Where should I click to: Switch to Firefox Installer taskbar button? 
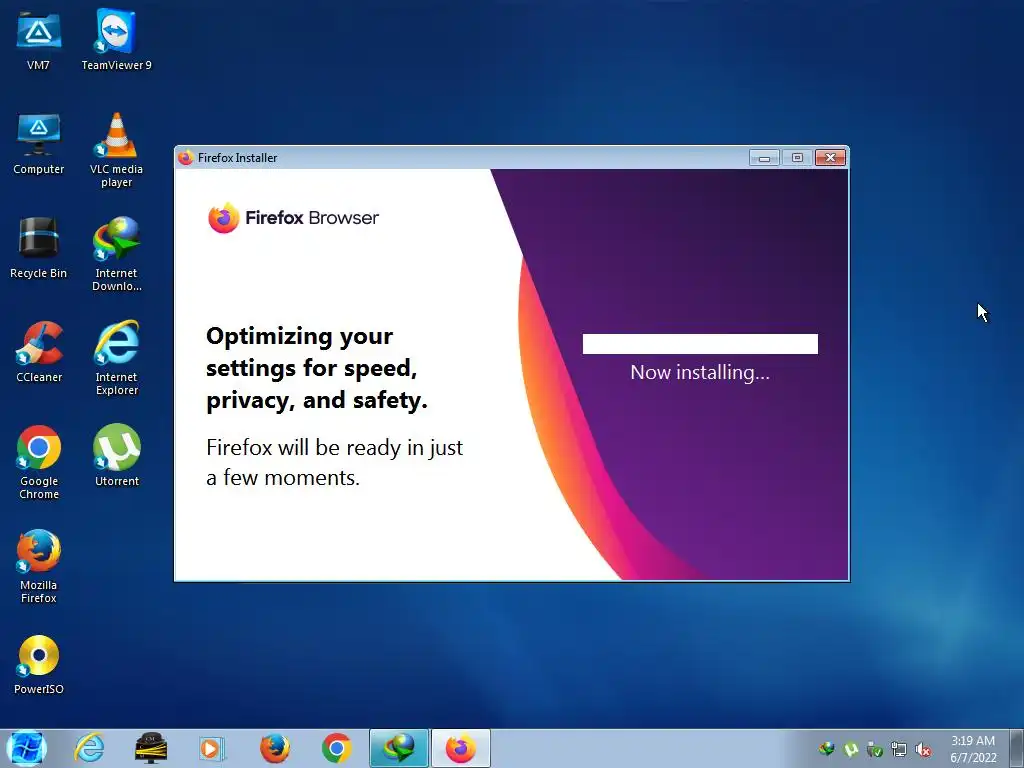(x=461, y=748)
